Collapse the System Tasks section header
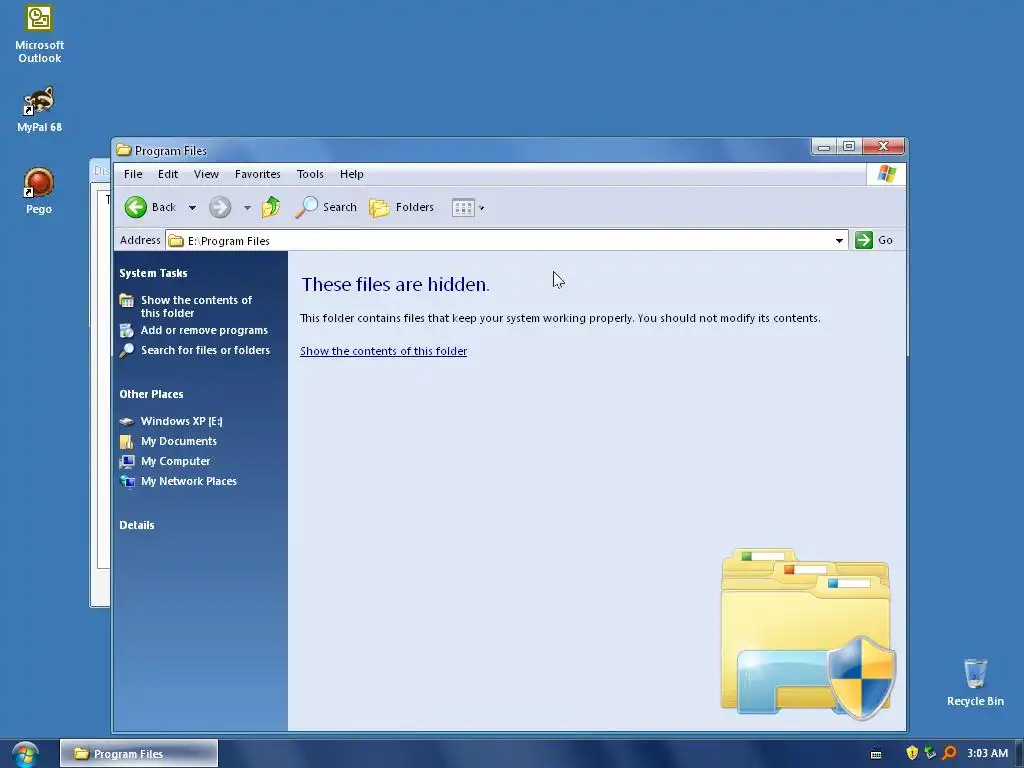This screenshot has width=1024, height=768. tap(153, 273)
